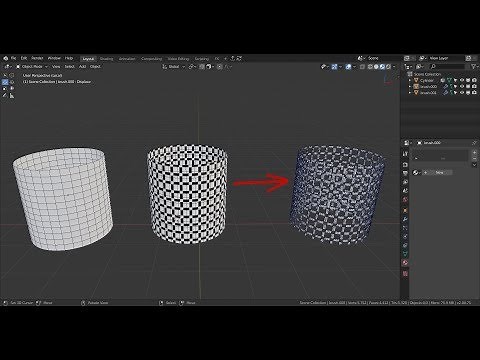Image resolution: width=480 pixels, height=360 pixels.
Task: Select the Measure tool
Action: pyautogui.click(x=12, y=96)
